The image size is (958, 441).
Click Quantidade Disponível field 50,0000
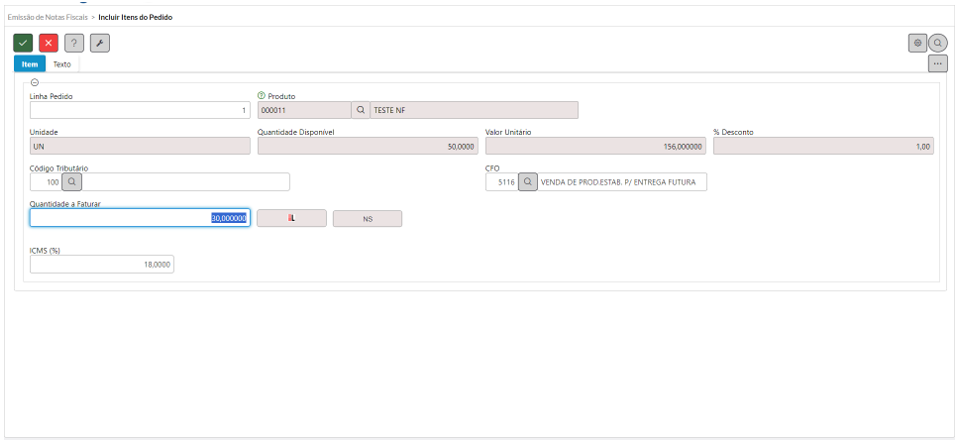click(368, 146)
